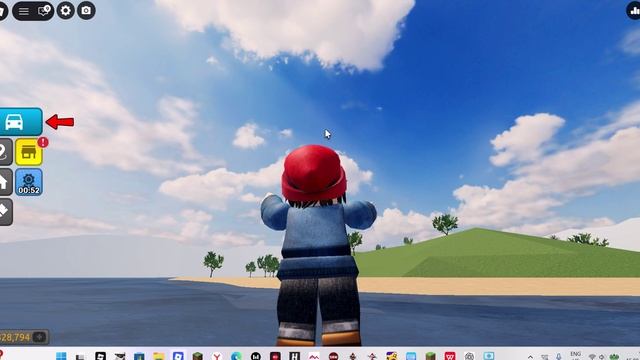Show hidden system tray icons chevron
Image resolution: width=640 pixels, height=360 pixels.
pyautogui.click(x=530, y=357)
